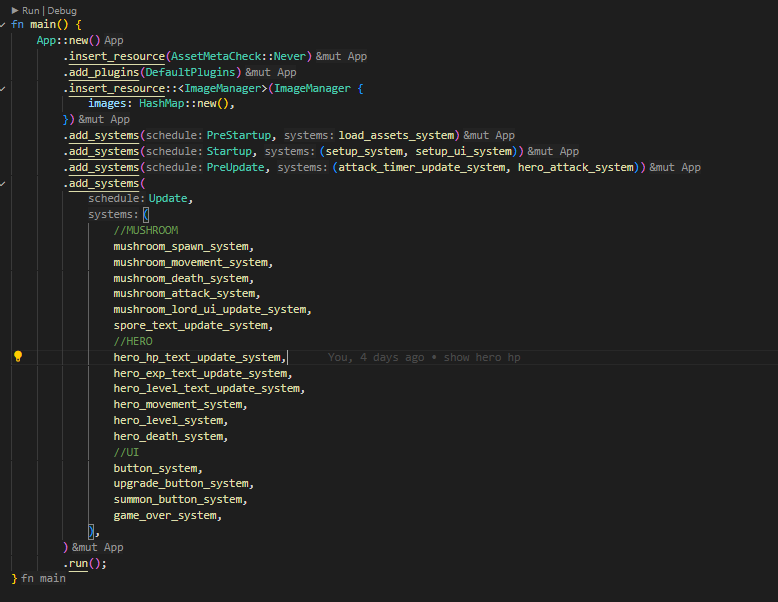This screenshot has width=778, height=602.
Task: Click the lightbulb code action icon
Action: (x=17, y=356)
